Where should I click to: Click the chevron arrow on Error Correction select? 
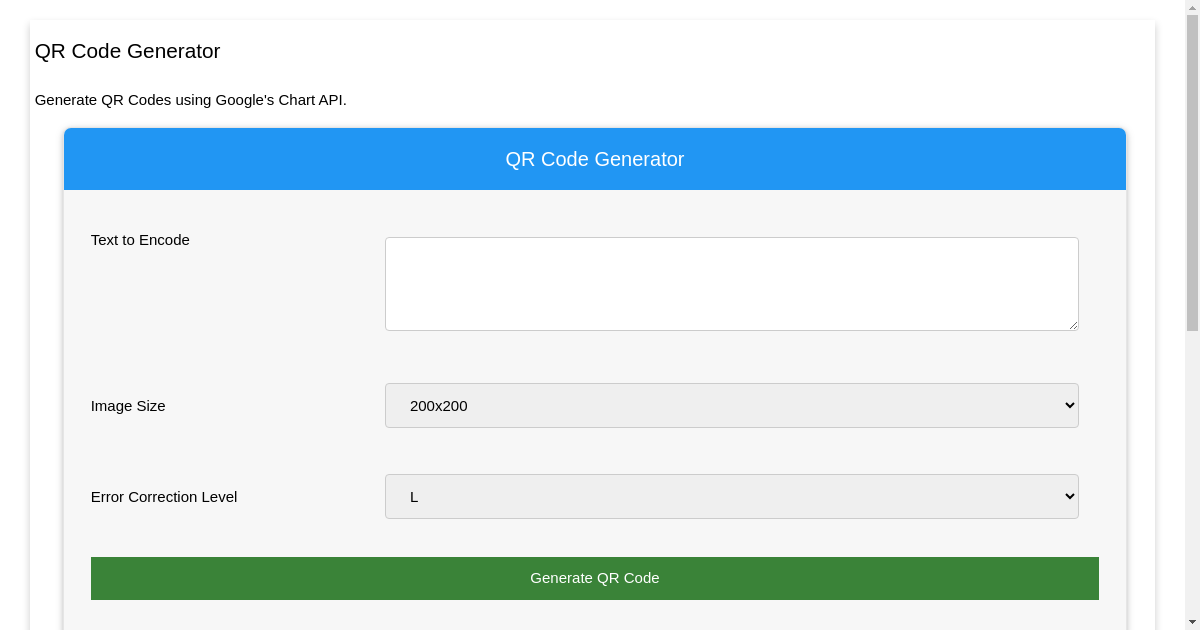pos(1069,496)
